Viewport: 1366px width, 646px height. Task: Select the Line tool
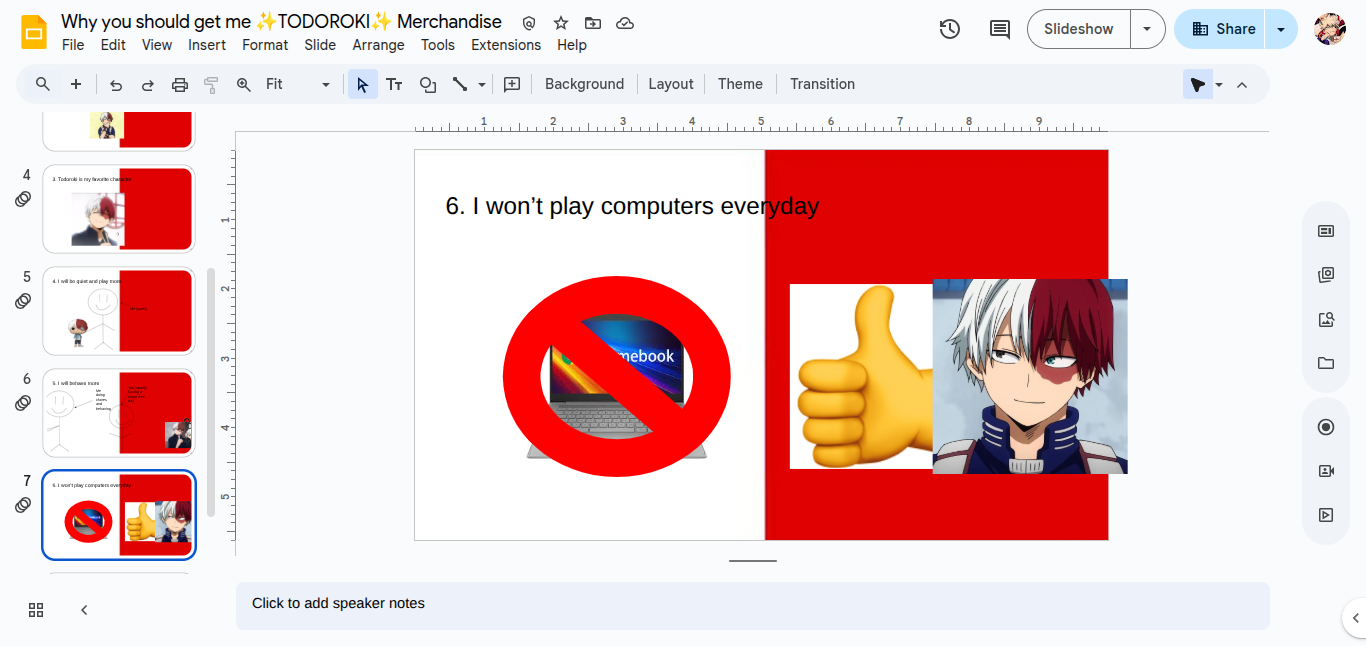460,84
